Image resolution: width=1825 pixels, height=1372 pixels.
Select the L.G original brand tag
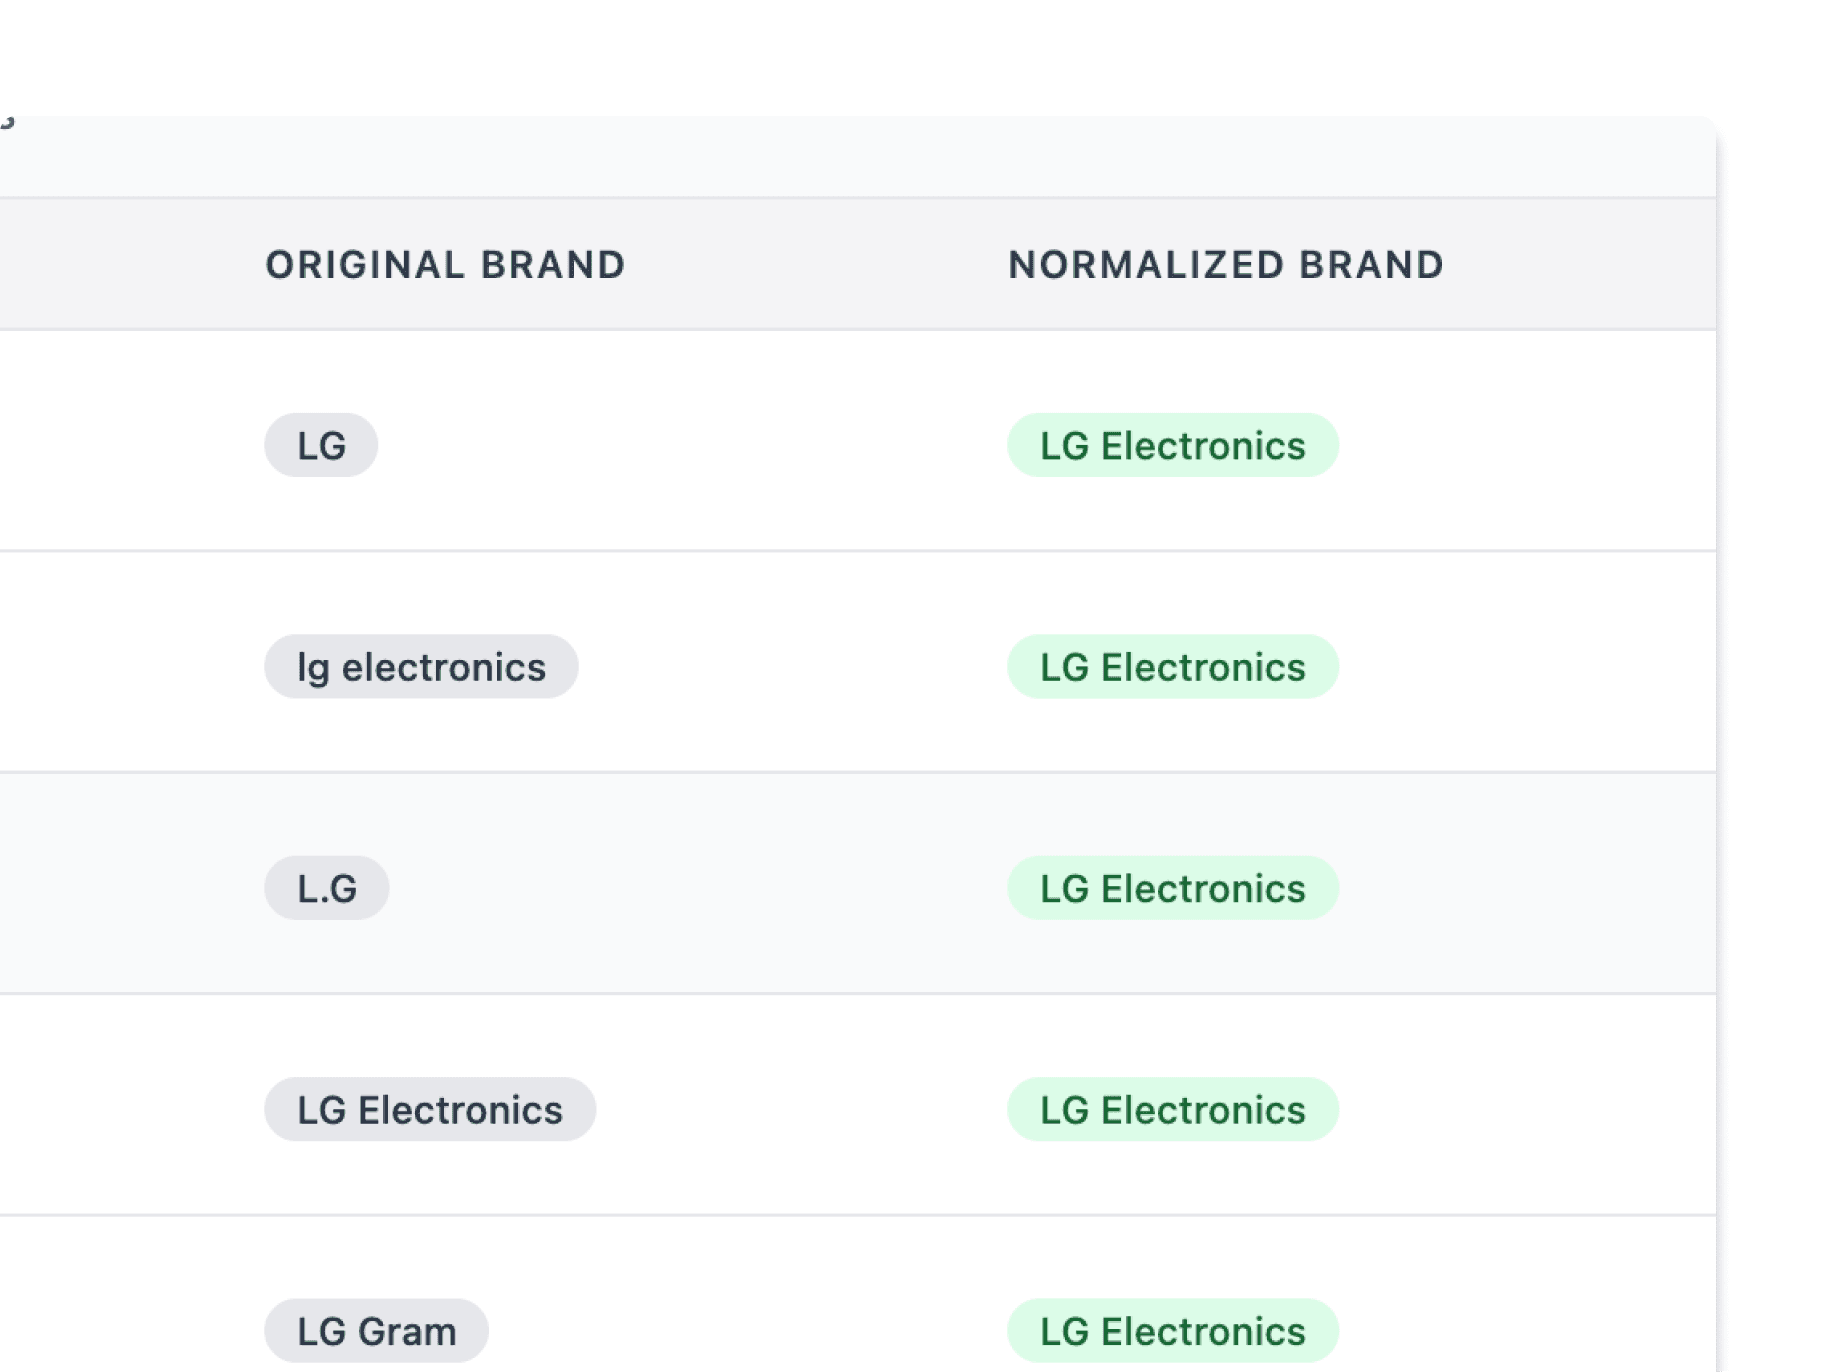326,889
